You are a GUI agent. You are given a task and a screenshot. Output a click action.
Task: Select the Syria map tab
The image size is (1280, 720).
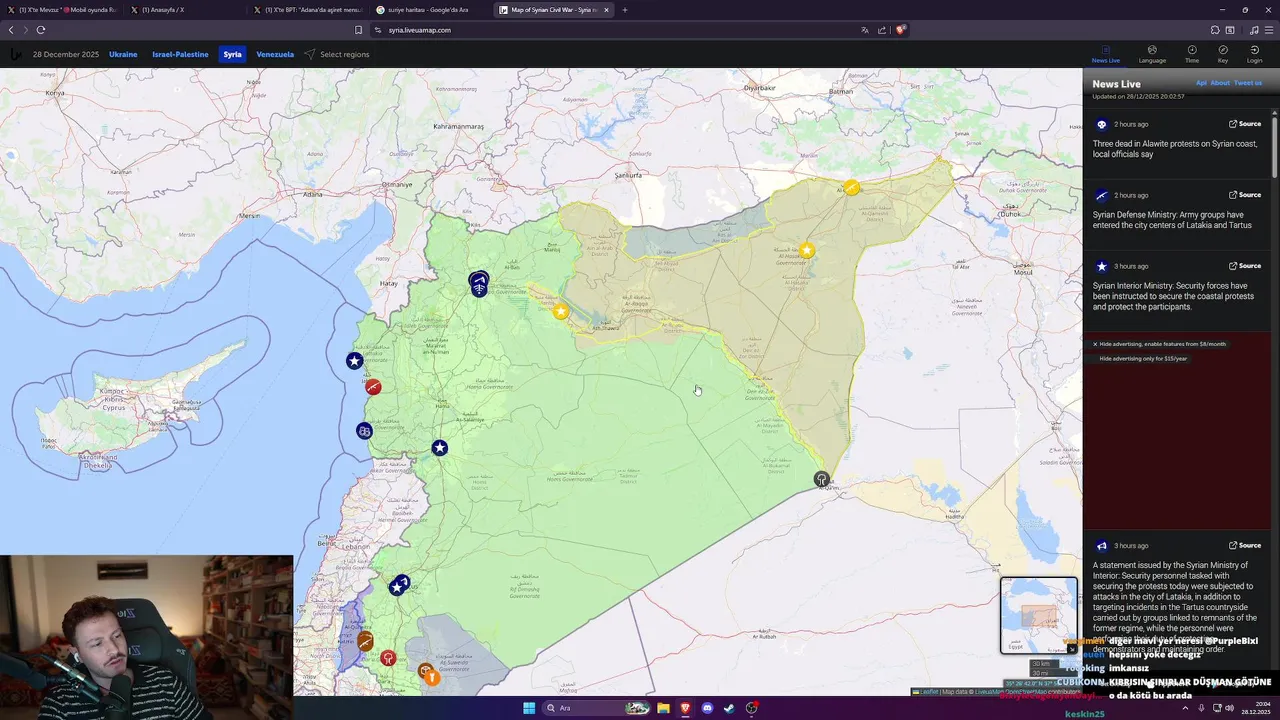click(x=232, y=54)
